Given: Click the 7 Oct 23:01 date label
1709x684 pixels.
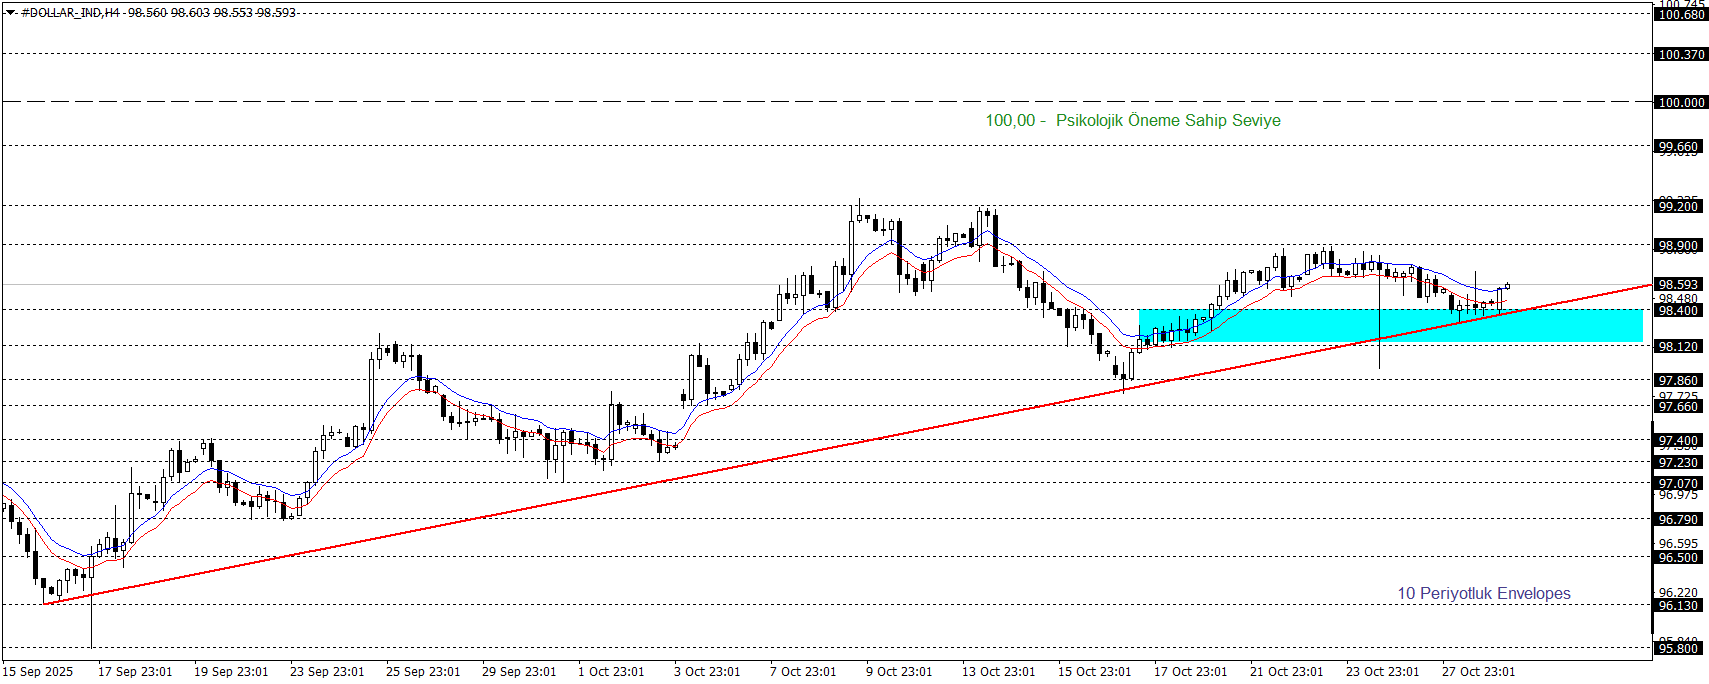Looking at the screenshot, I should 803,672.
